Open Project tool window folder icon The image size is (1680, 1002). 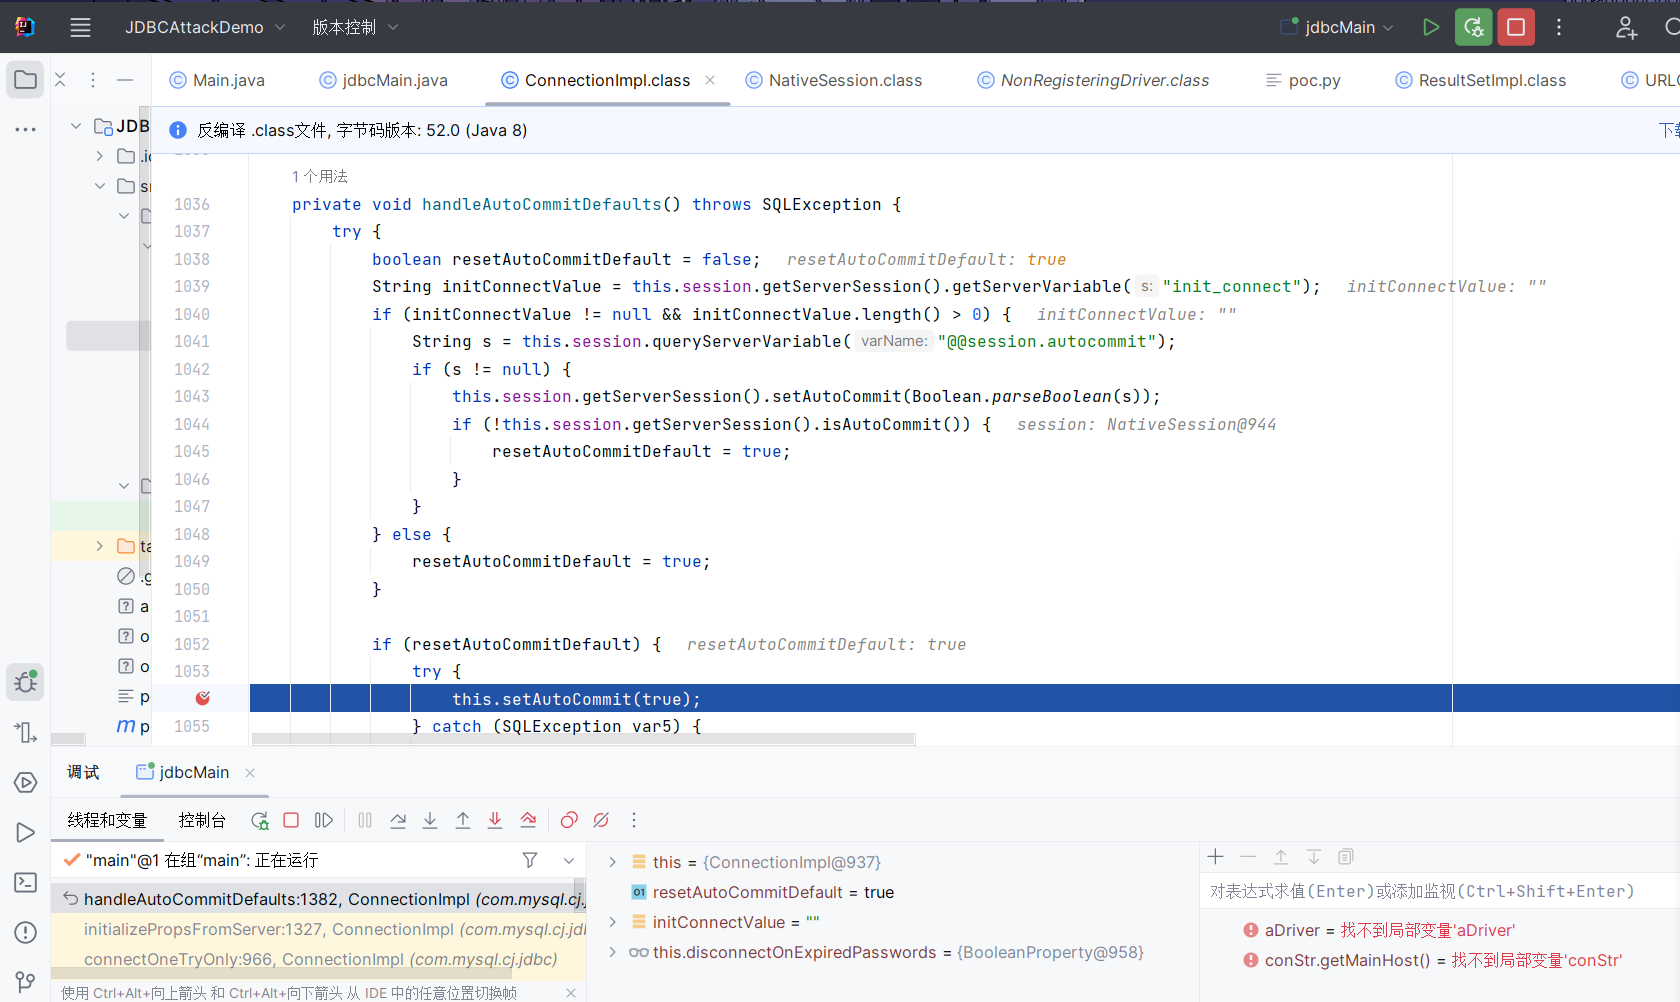click(26, 80)
